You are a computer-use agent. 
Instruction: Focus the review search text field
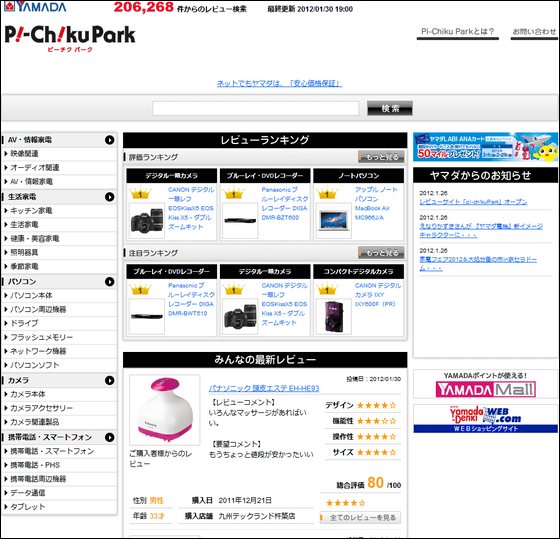pyautogui.click(x=255, y=108)
